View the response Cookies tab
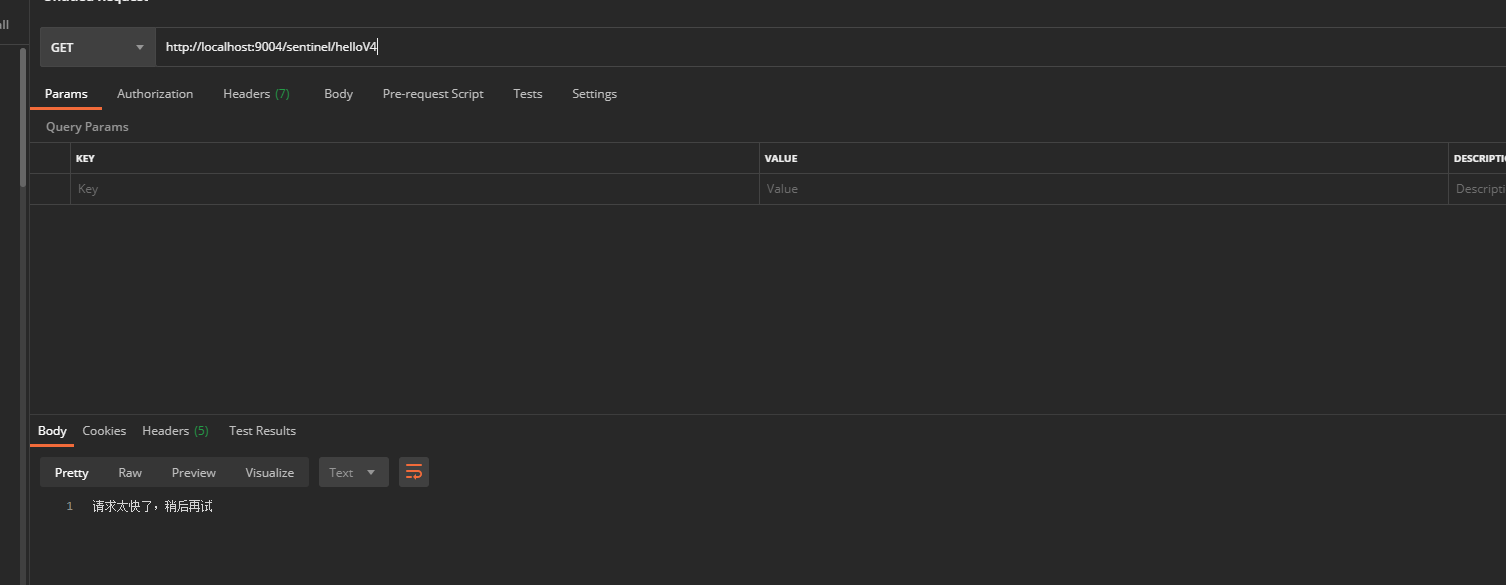 click(x=104, y=431)
